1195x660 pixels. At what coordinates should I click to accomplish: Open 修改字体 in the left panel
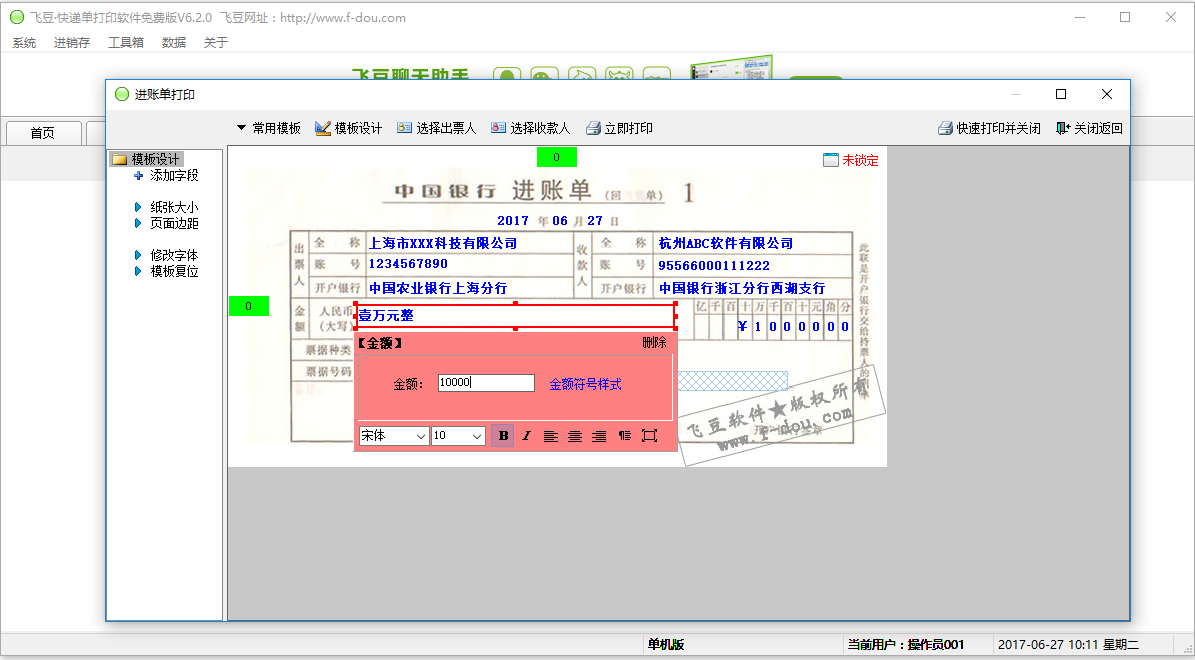[167, 255]
